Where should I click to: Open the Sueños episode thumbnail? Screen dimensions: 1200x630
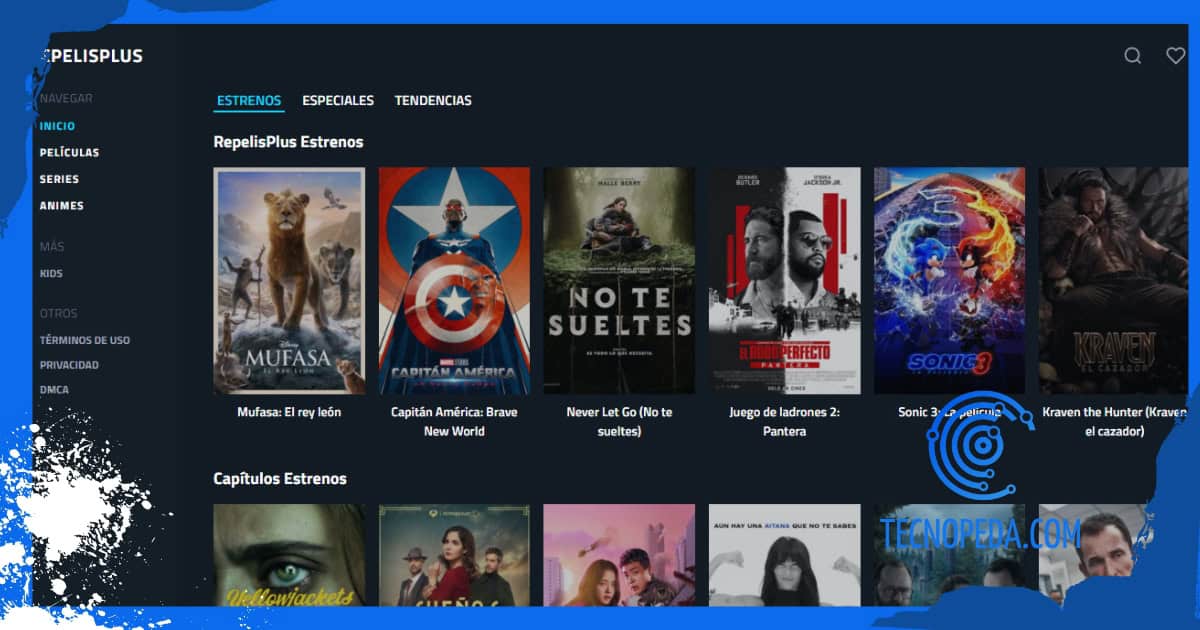[454, 555]
